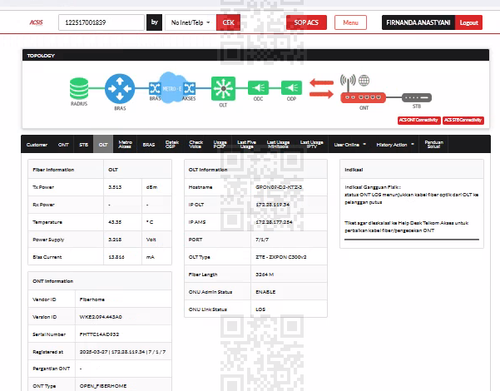Expand the History Action dropdown menu
This screenshot has width=500, height=391.
(x=395, y=145)
